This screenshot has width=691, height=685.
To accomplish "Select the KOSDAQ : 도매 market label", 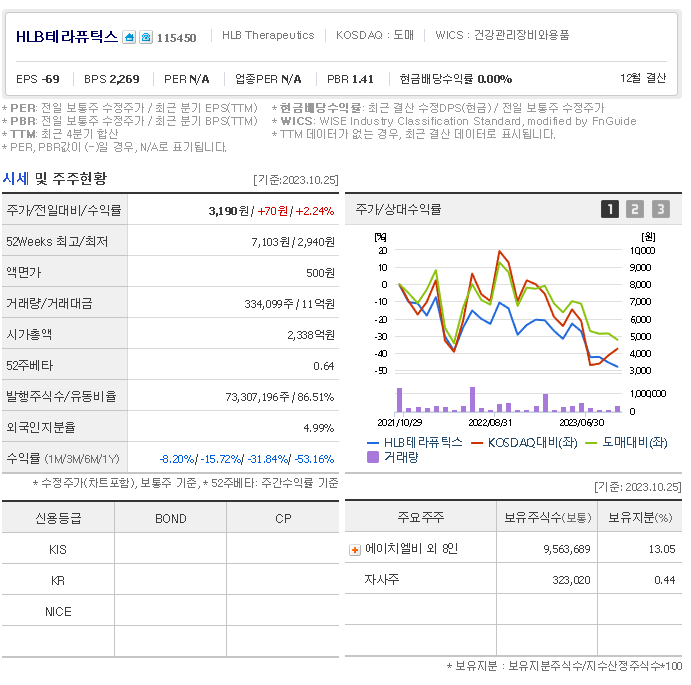I will coord(375,35).
